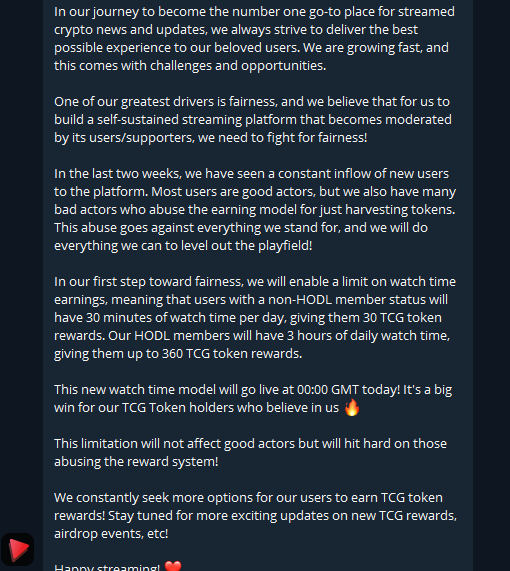
Task: Click the phrase 'challenges and opportunities'
Action: tap(238, 66)
